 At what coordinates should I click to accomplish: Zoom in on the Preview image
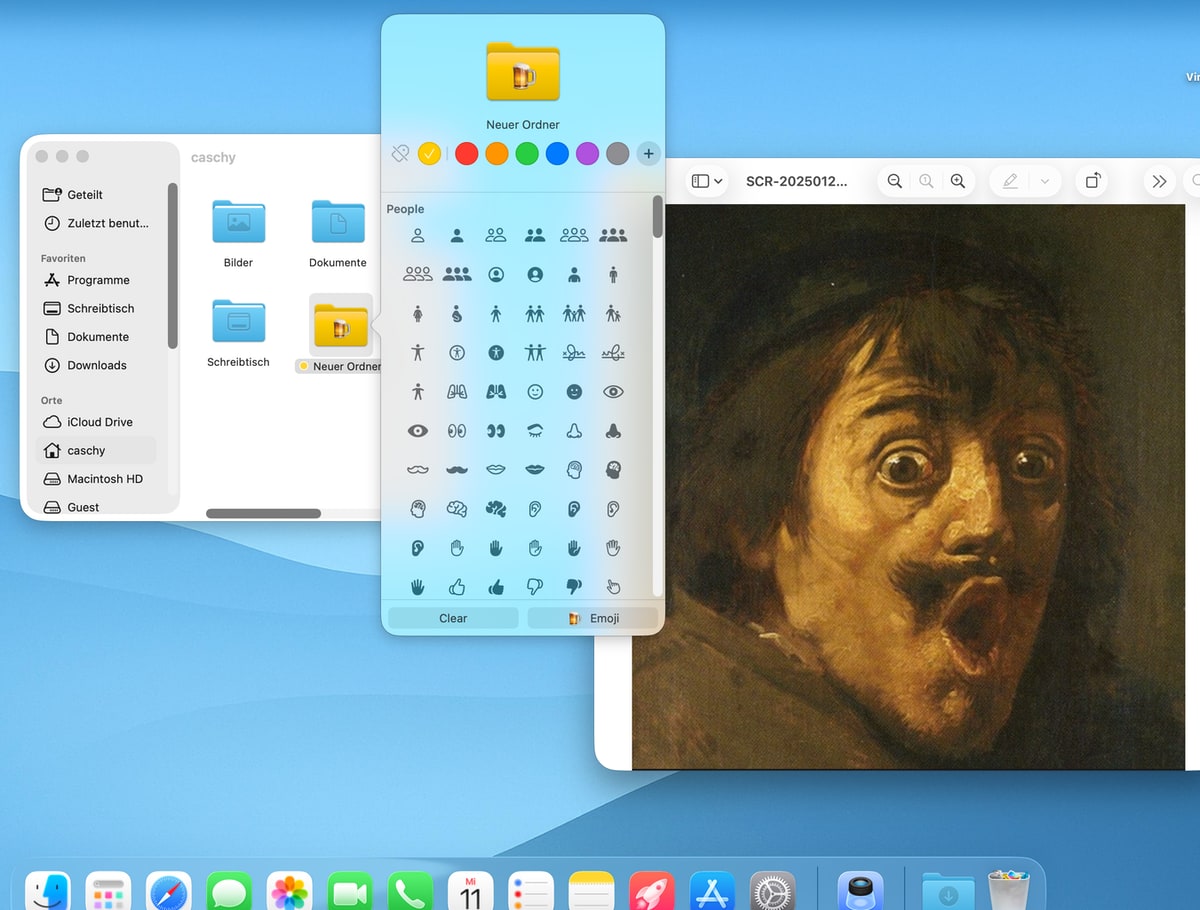tap(958, 181)
